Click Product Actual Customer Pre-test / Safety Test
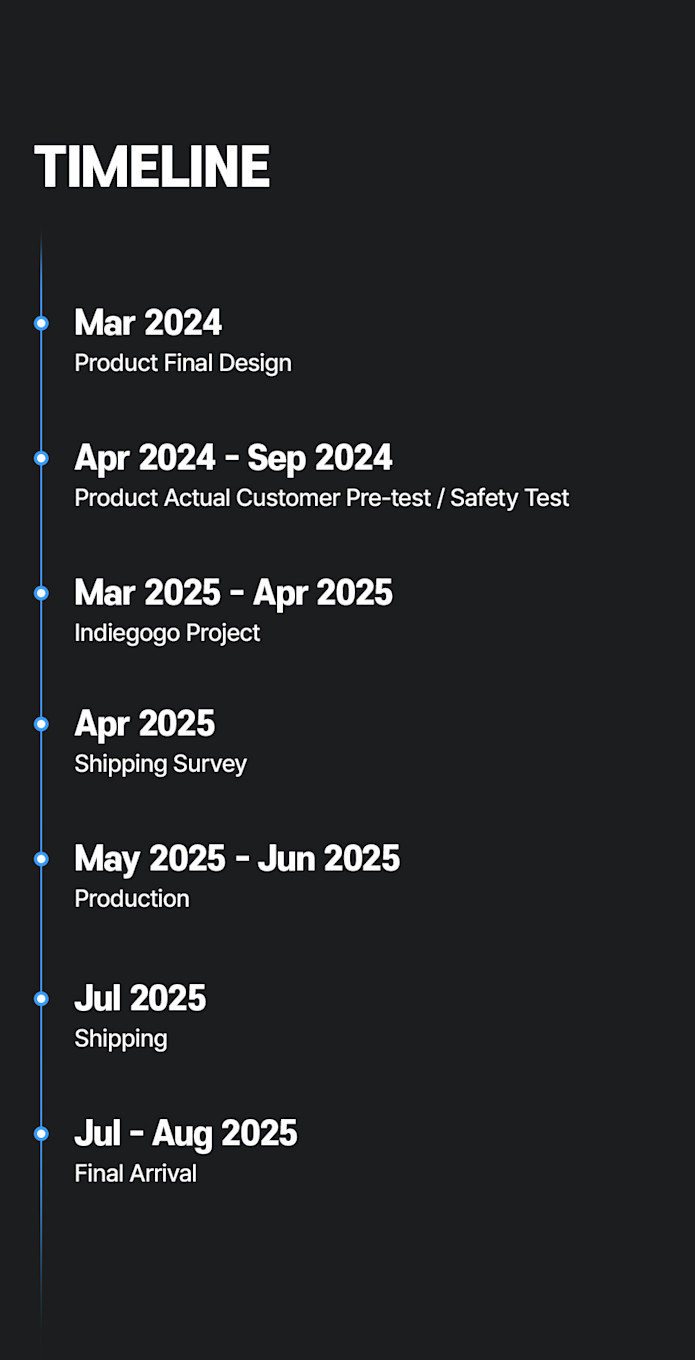 (321, 498)
